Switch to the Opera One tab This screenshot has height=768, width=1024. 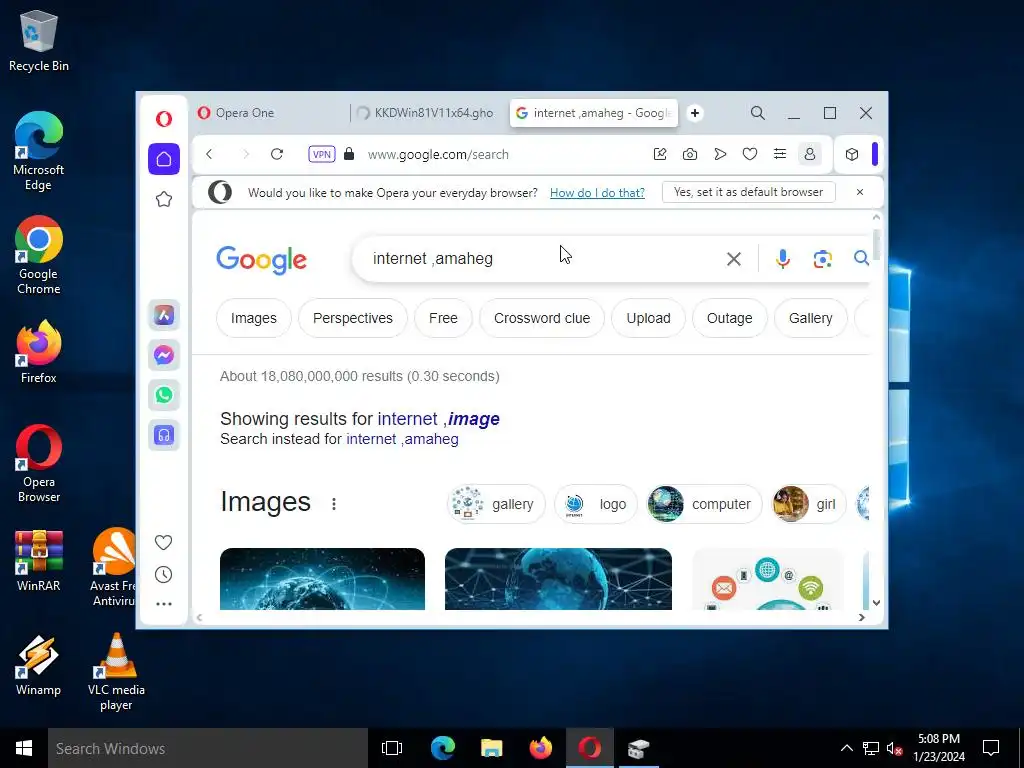(x=269, y=113)
